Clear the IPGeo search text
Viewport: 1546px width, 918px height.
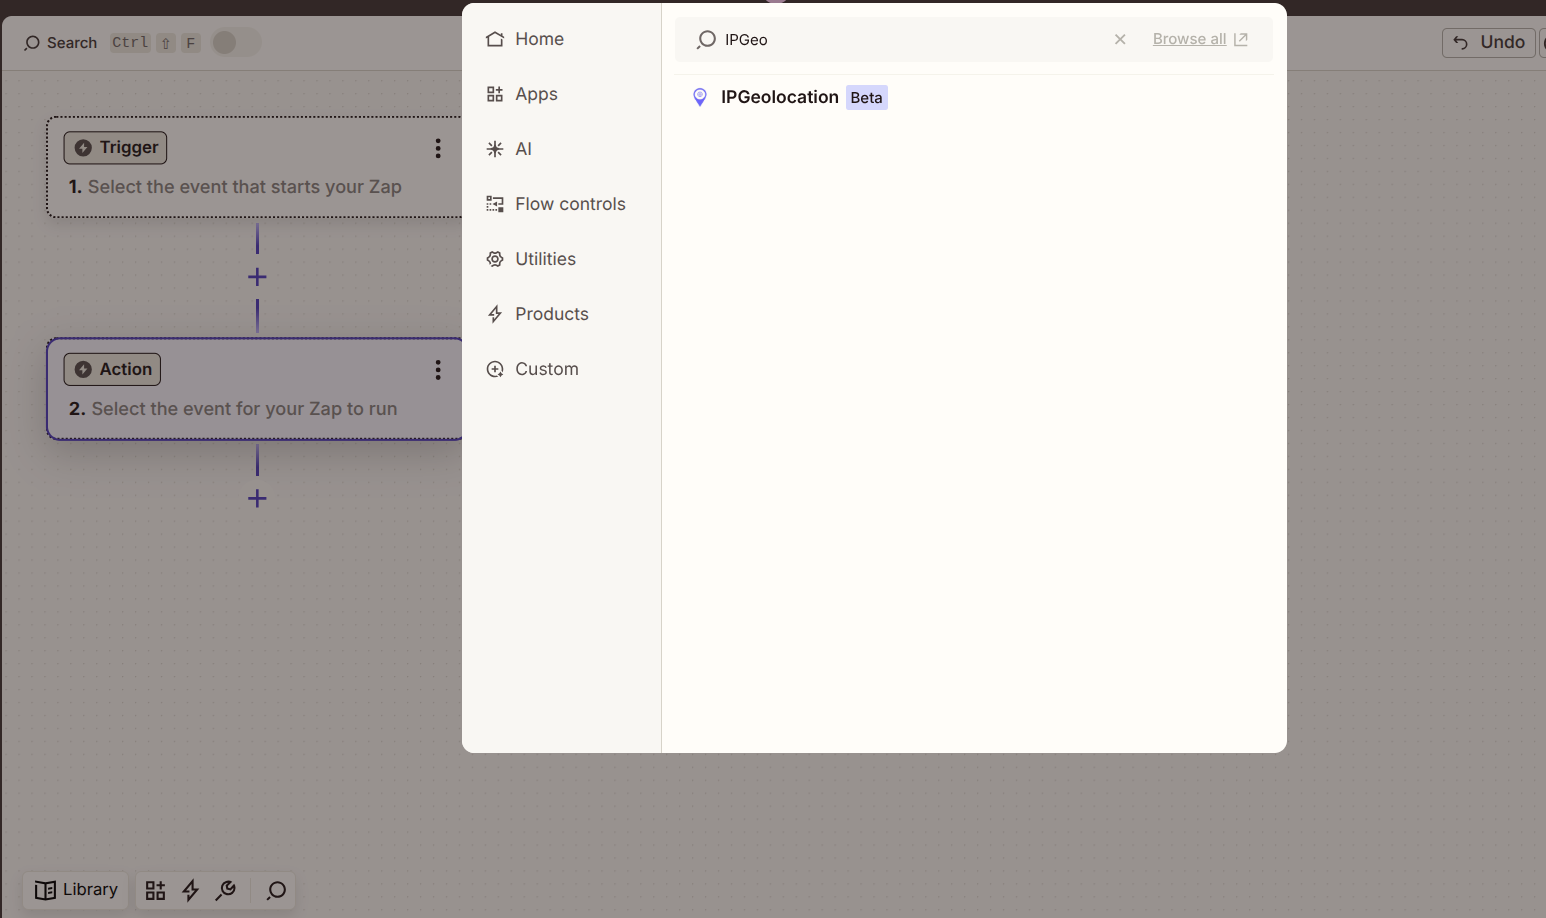click(1120, 39)
